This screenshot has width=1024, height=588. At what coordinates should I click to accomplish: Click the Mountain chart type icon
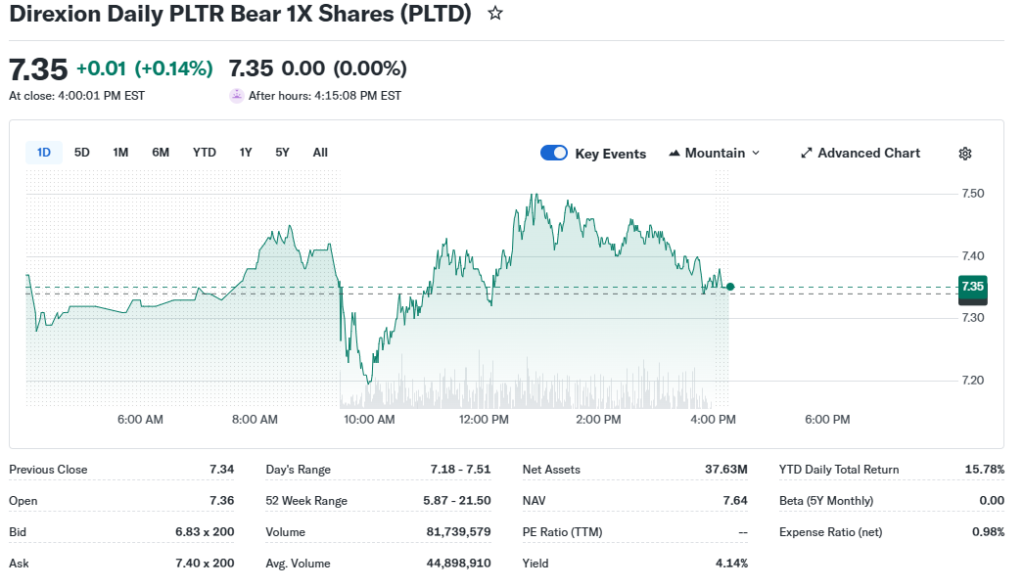pyautogui.click(x=675, y=153)
